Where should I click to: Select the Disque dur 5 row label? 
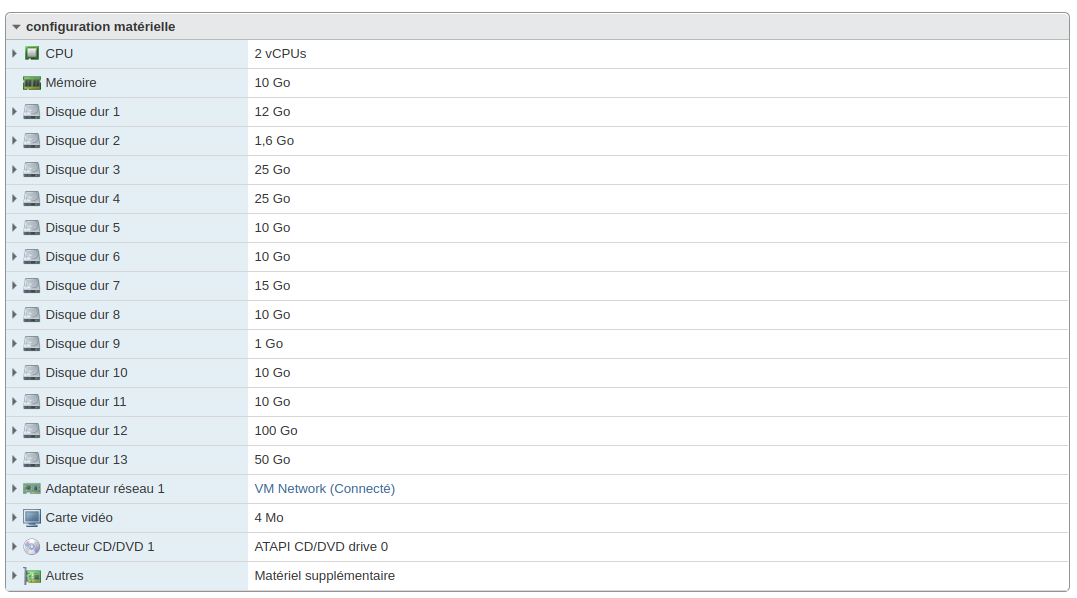point(82,227)
